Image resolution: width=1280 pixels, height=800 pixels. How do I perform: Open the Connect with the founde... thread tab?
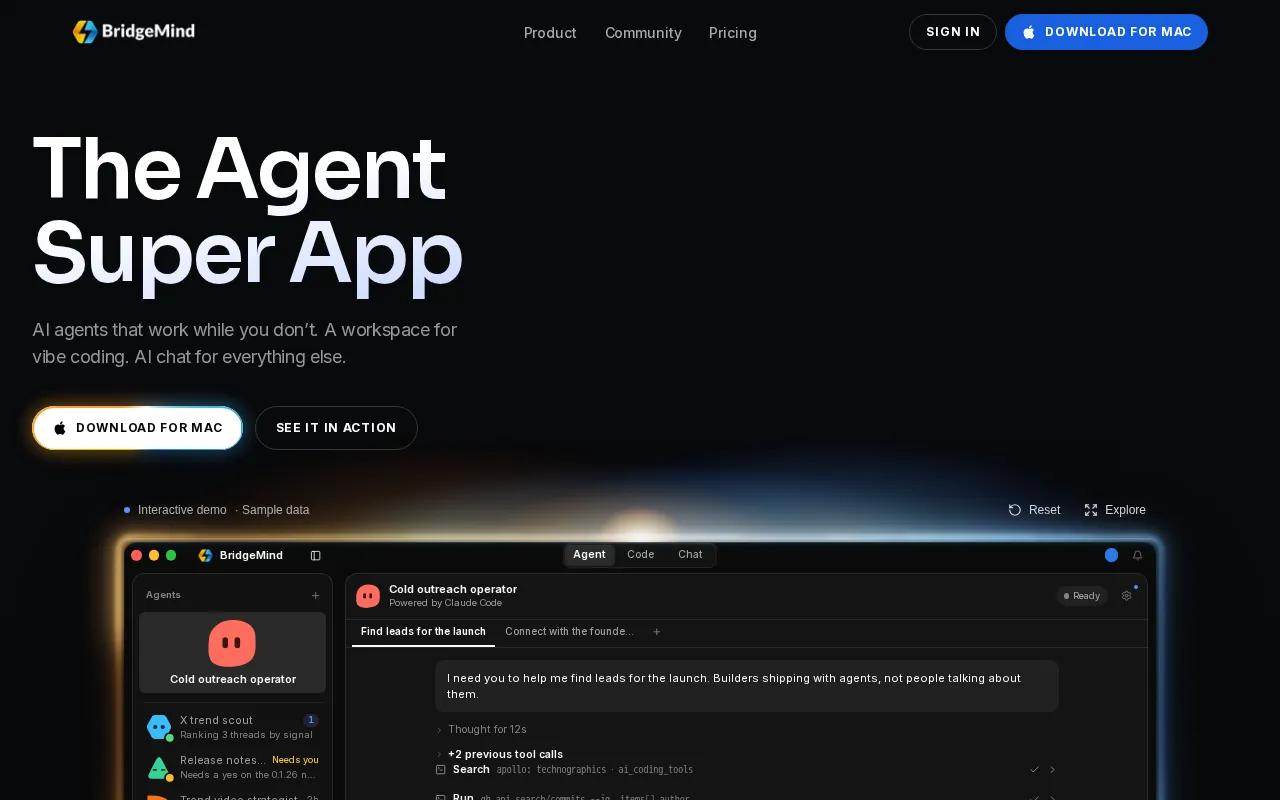569,632
